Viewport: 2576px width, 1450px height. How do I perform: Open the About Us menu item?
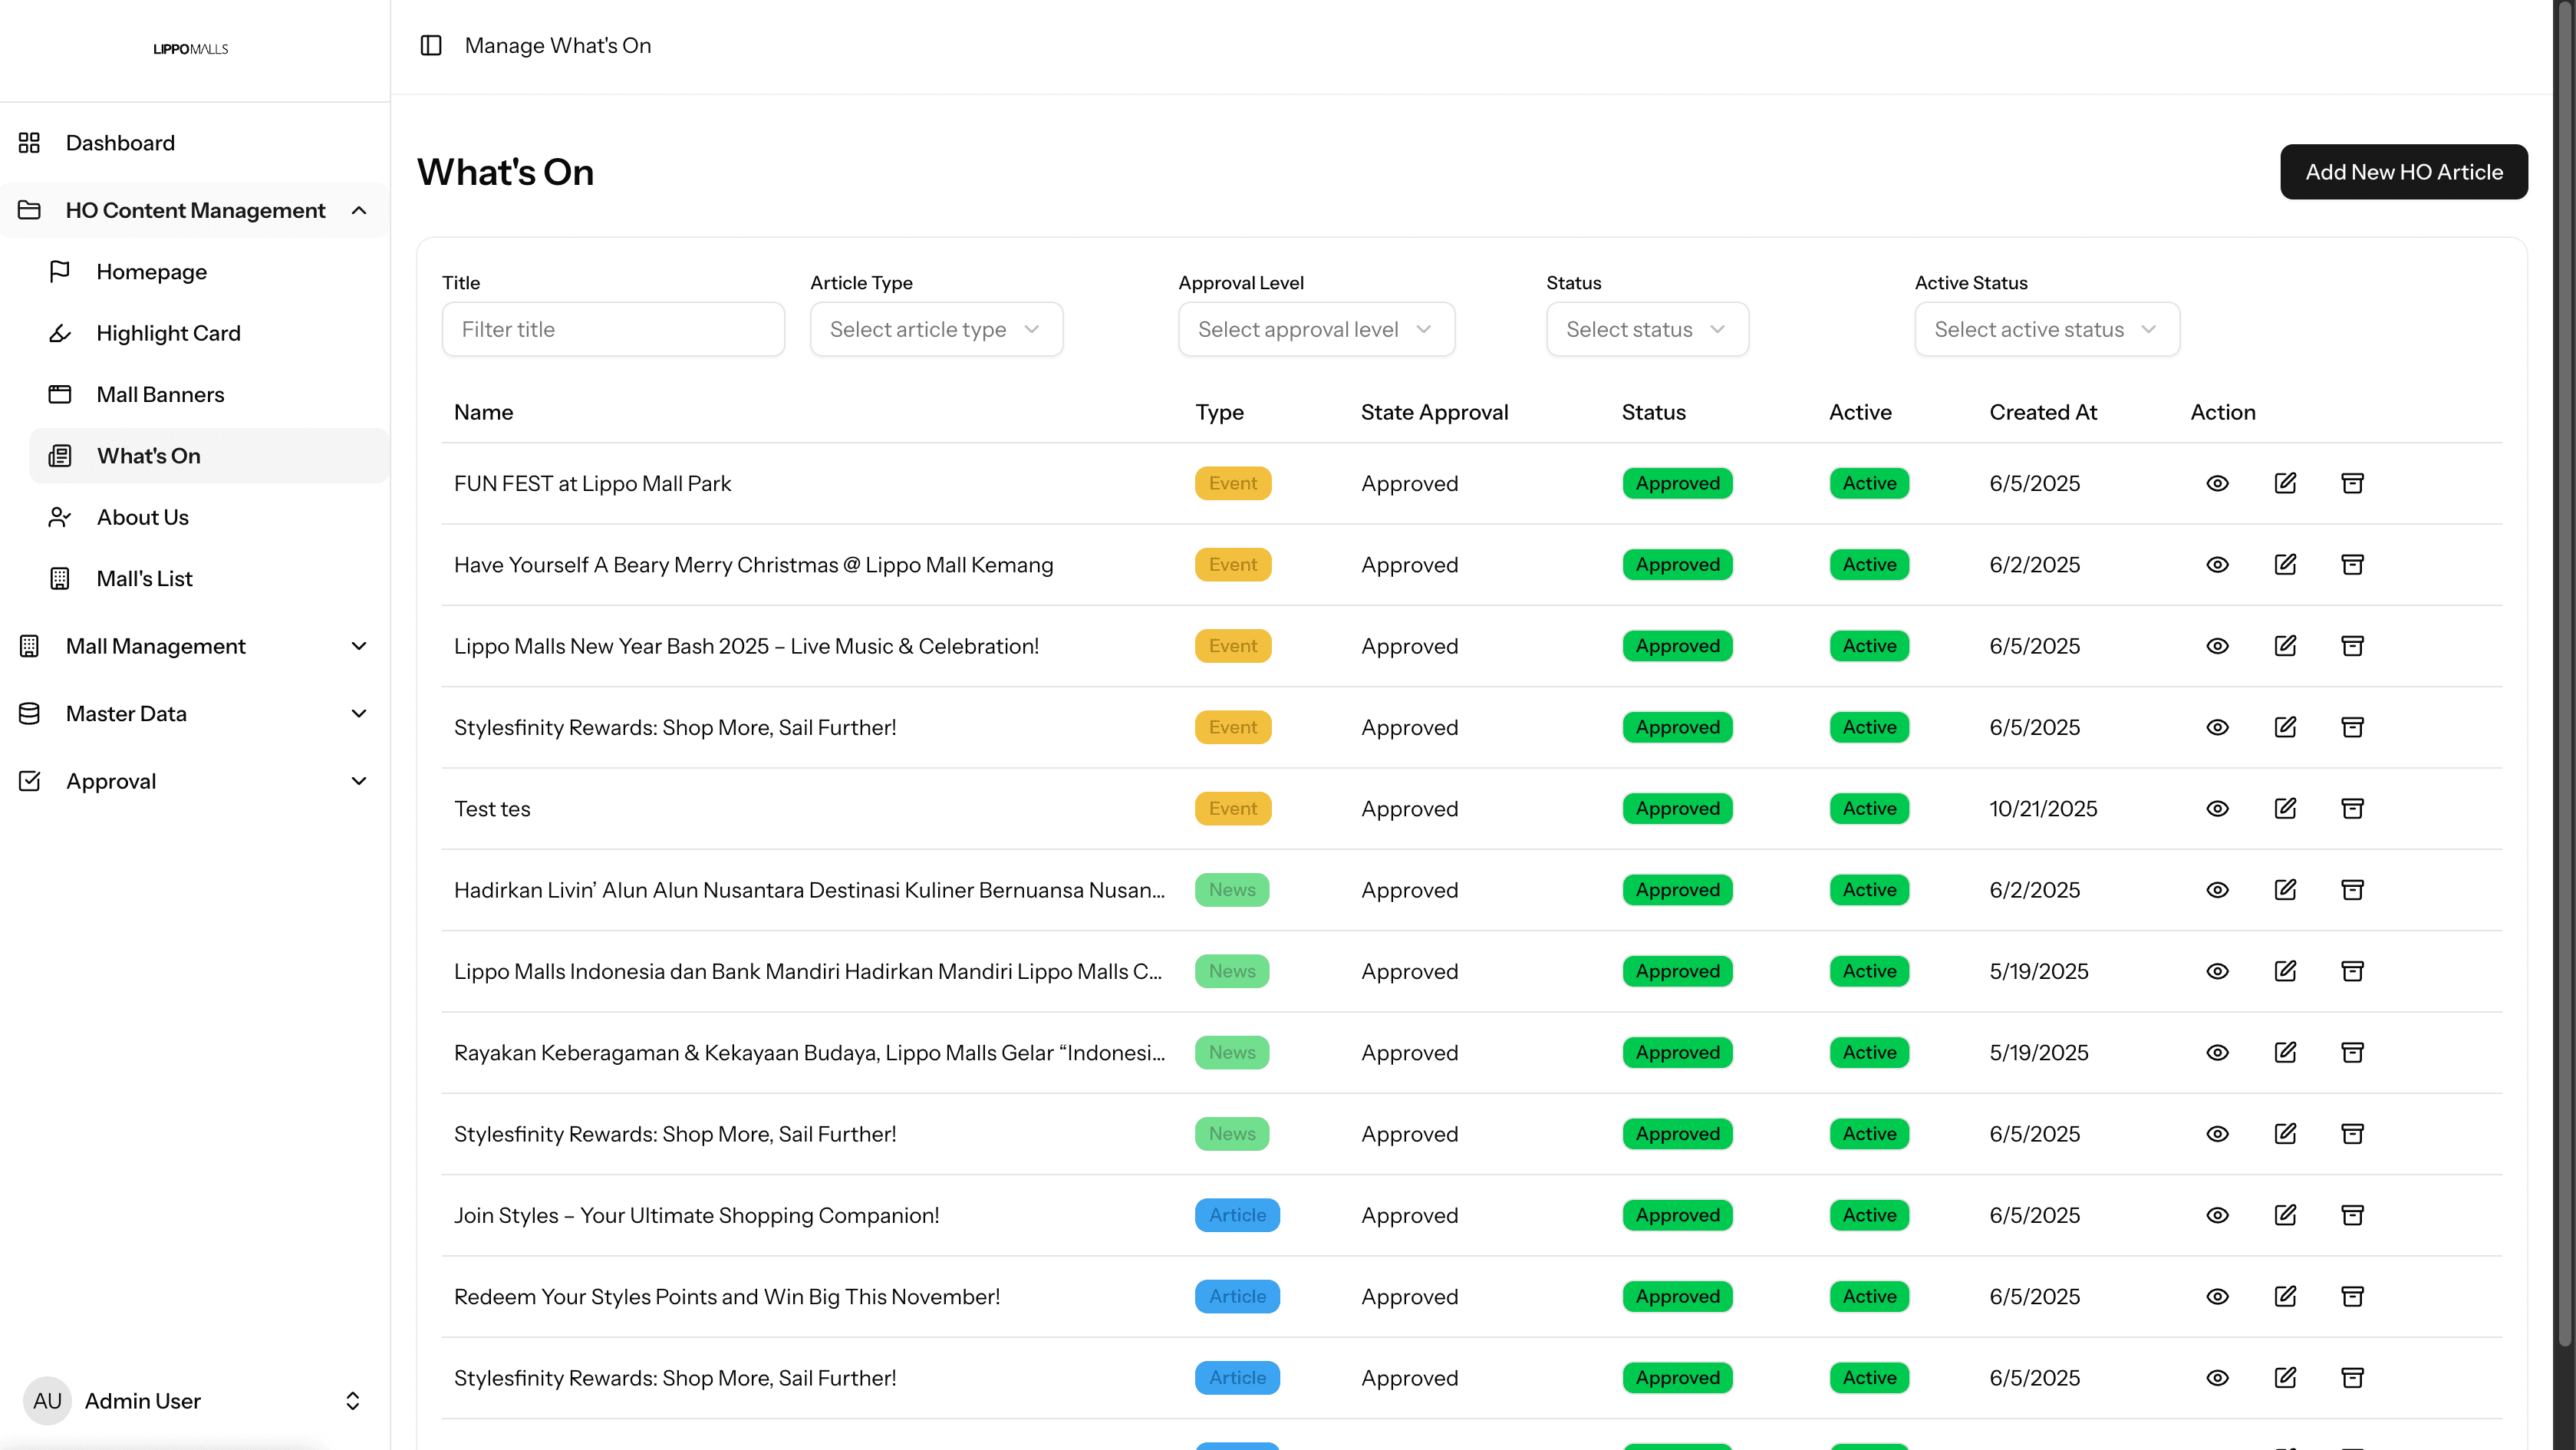[x=209, y=518]
